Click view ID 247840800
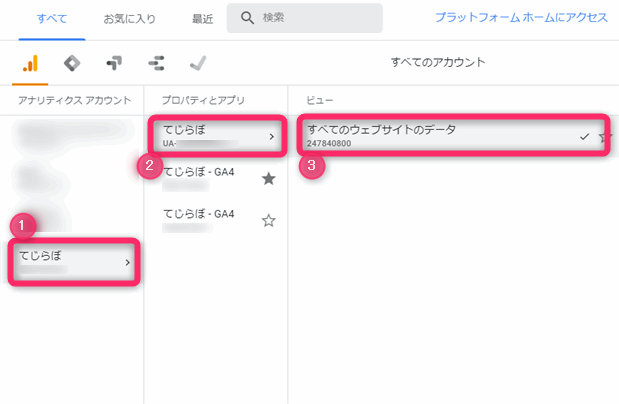 [x=329, y=143]
